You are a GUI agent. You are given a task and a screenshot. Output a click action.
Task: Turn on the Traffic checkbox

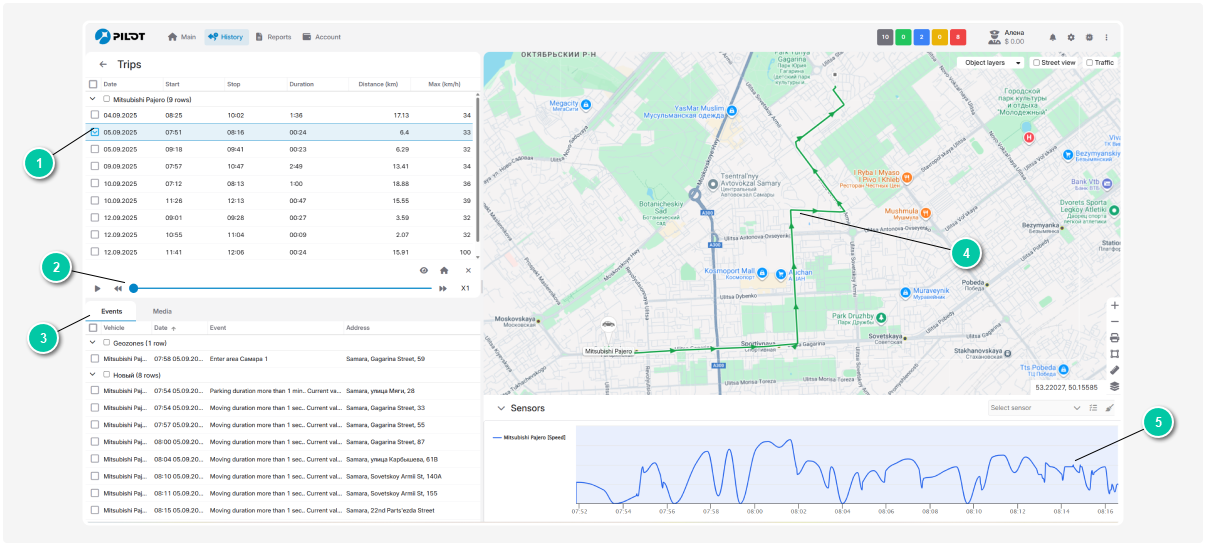[x=1089, y=62]
